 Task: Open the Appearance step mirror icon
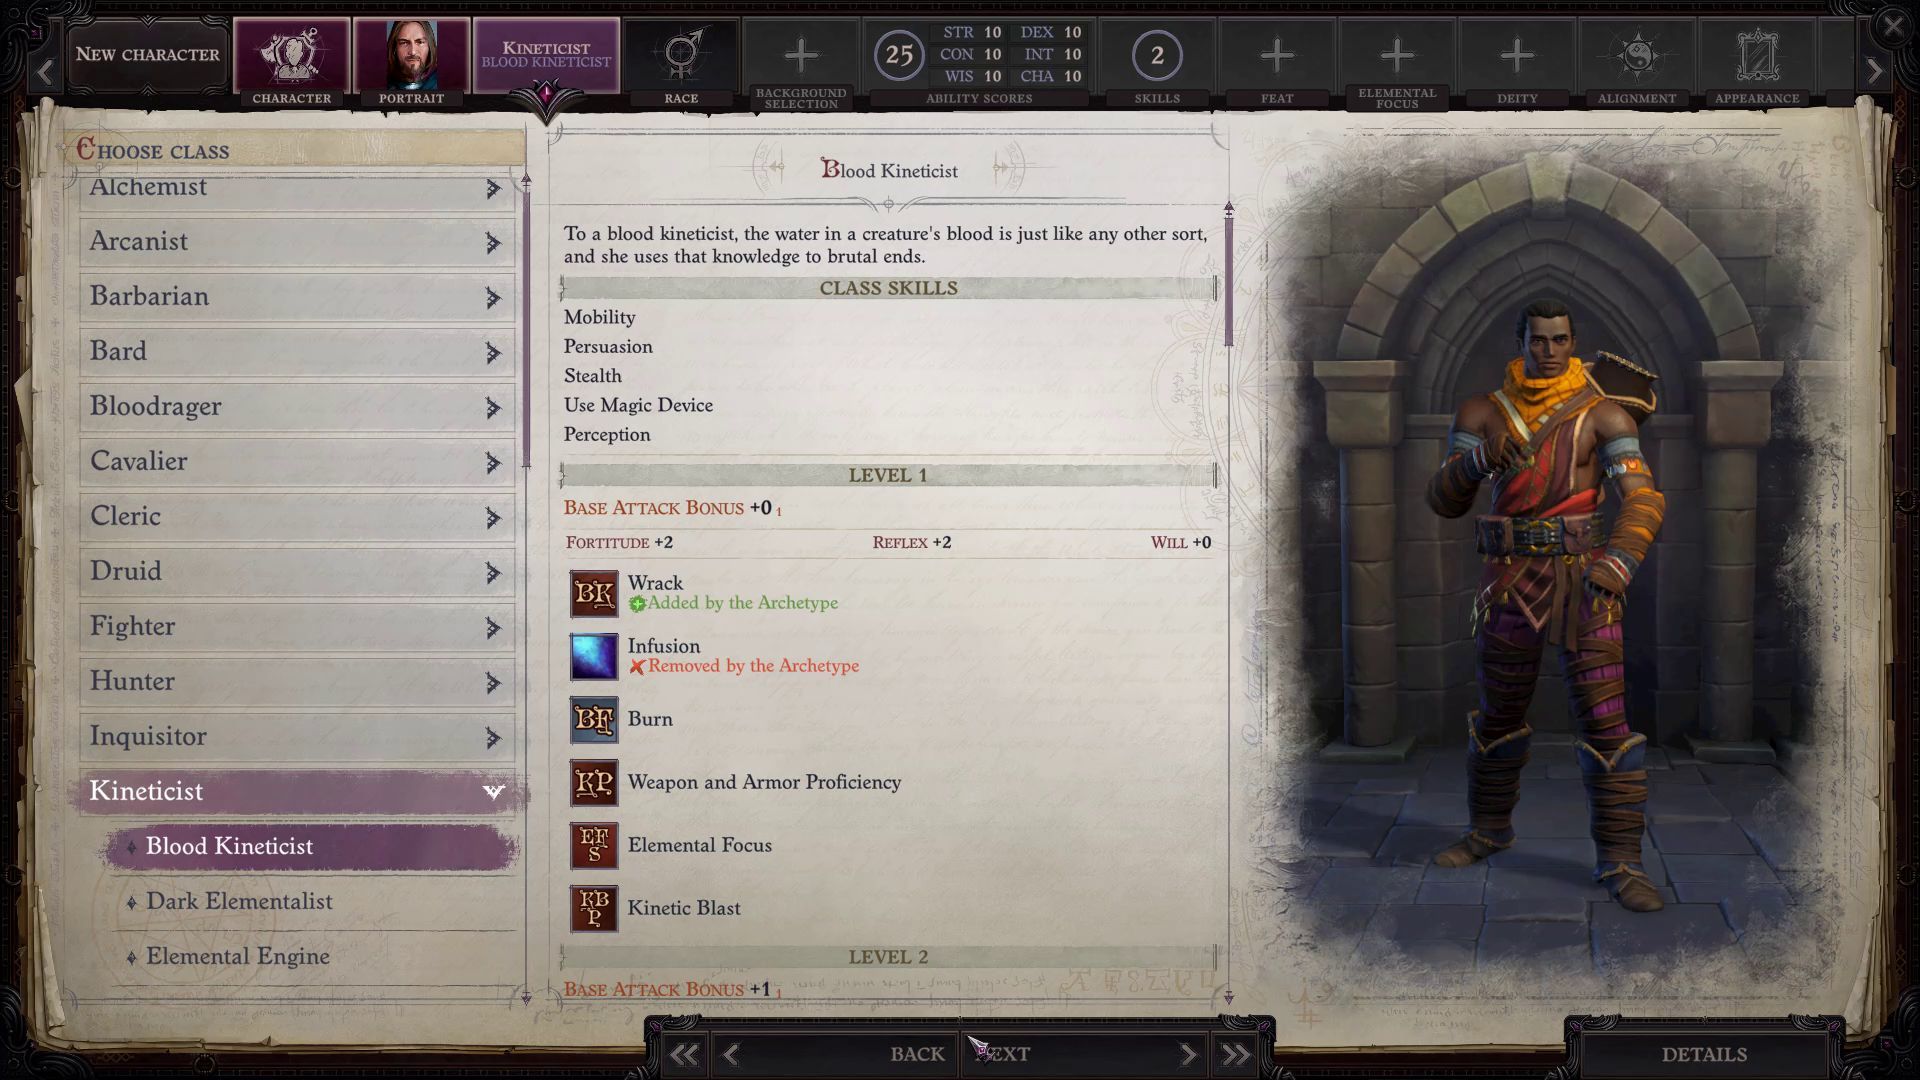1757,55
